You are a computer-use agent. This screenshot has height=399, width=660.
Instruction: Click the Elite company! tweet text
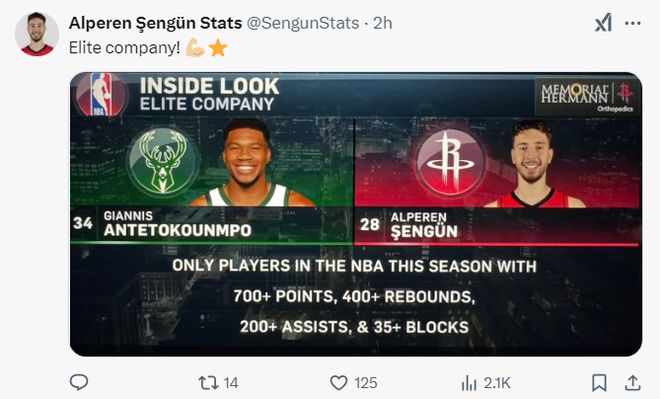125,48
